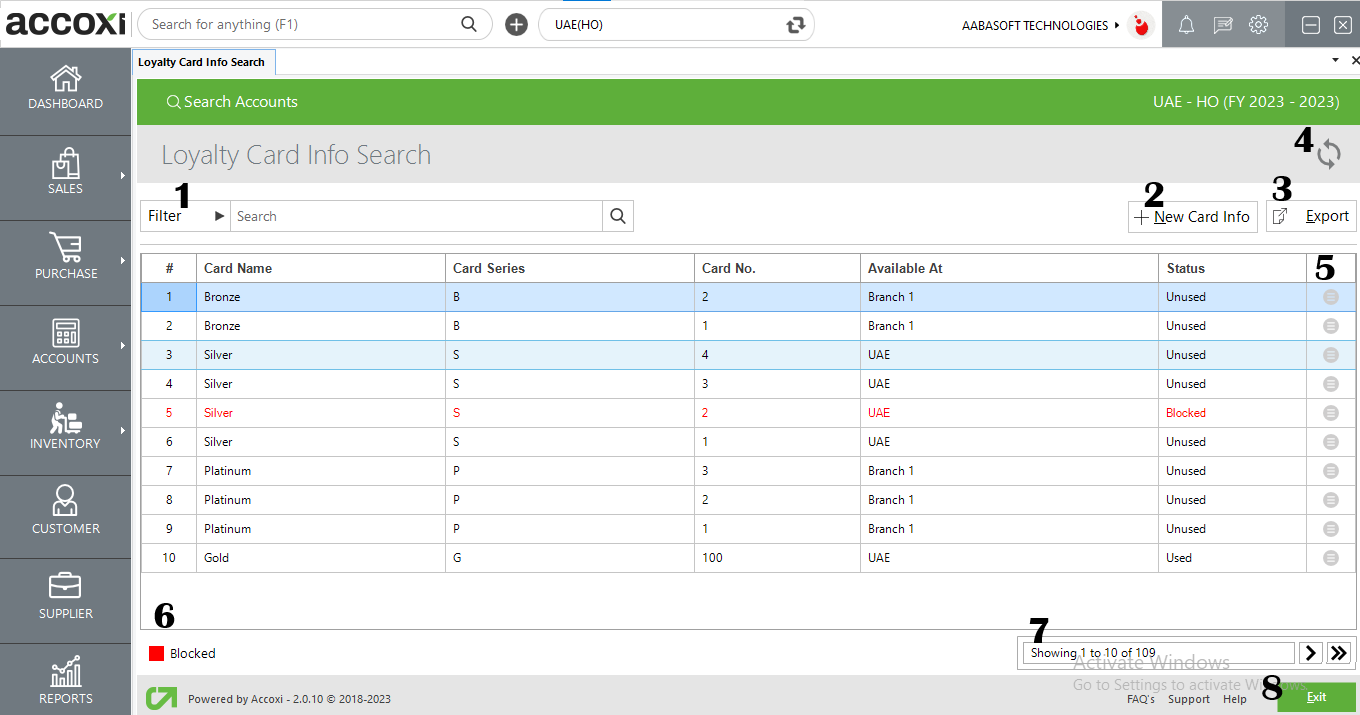The image size is (1360, 715).
Task: Expand the Inventory sidebar submenu
Action: tap(122, 431)
